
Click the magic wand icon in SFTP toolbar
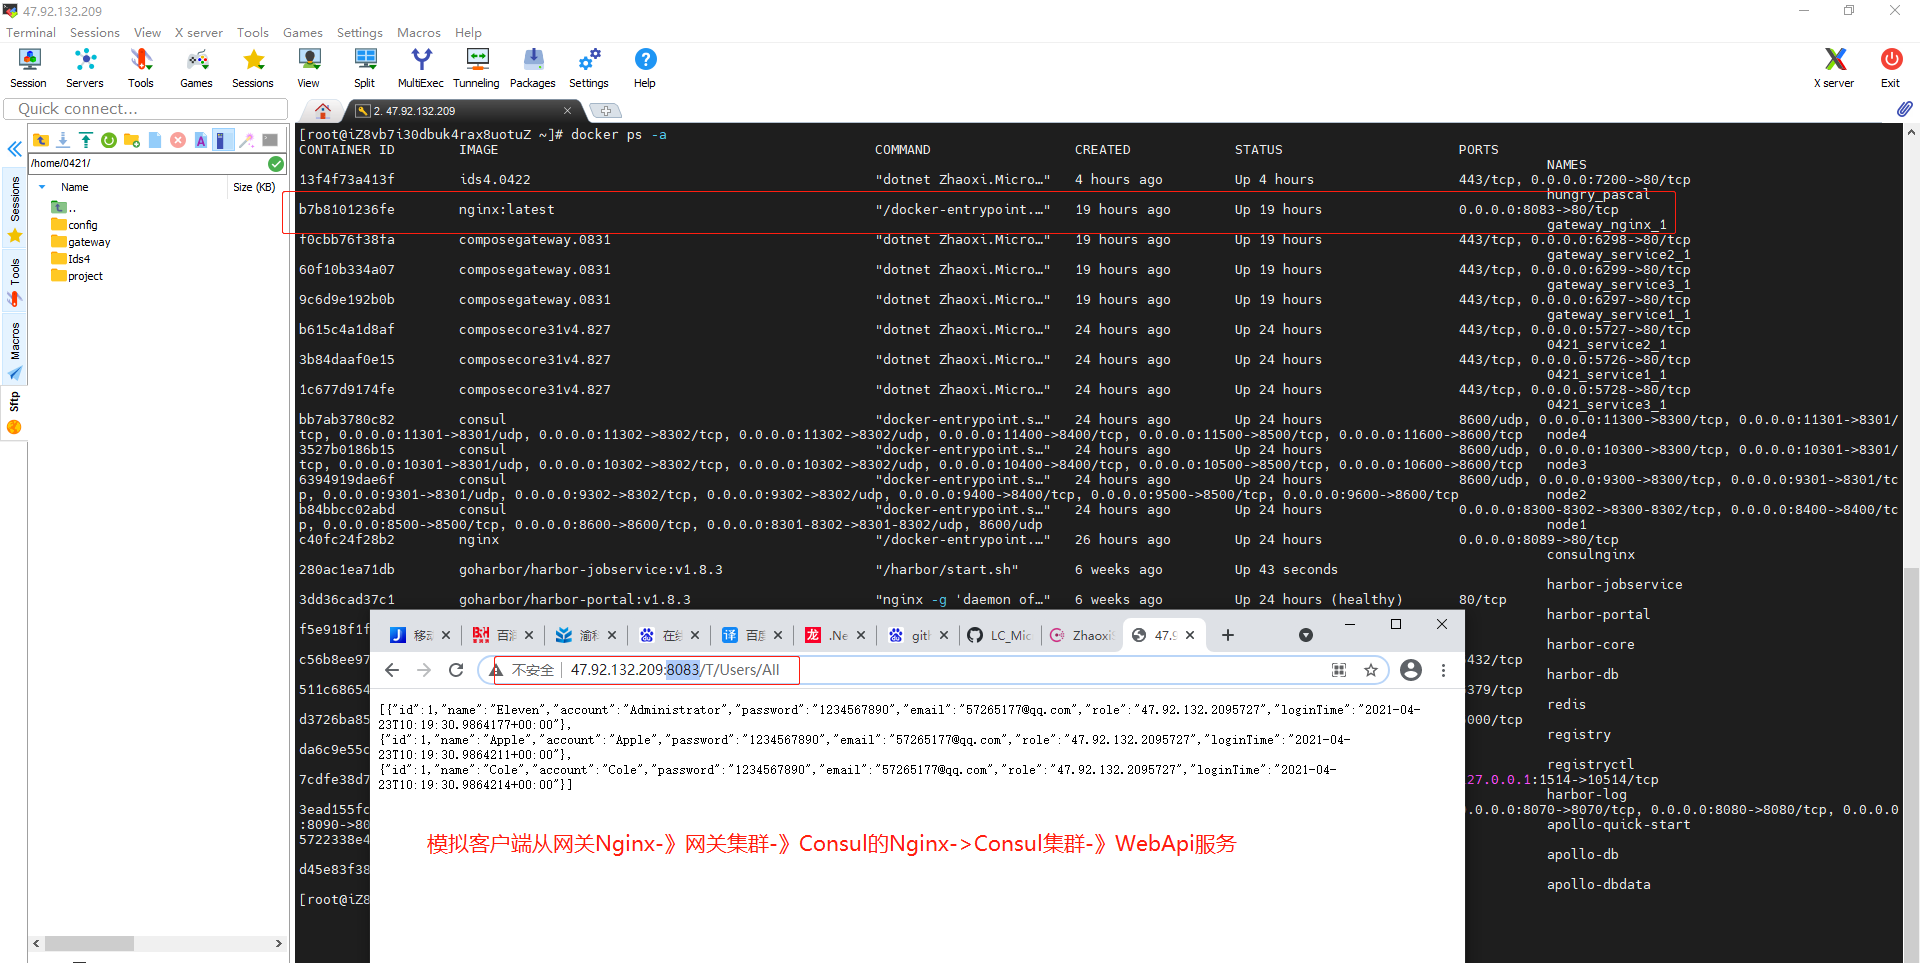[x=247, y=140]
